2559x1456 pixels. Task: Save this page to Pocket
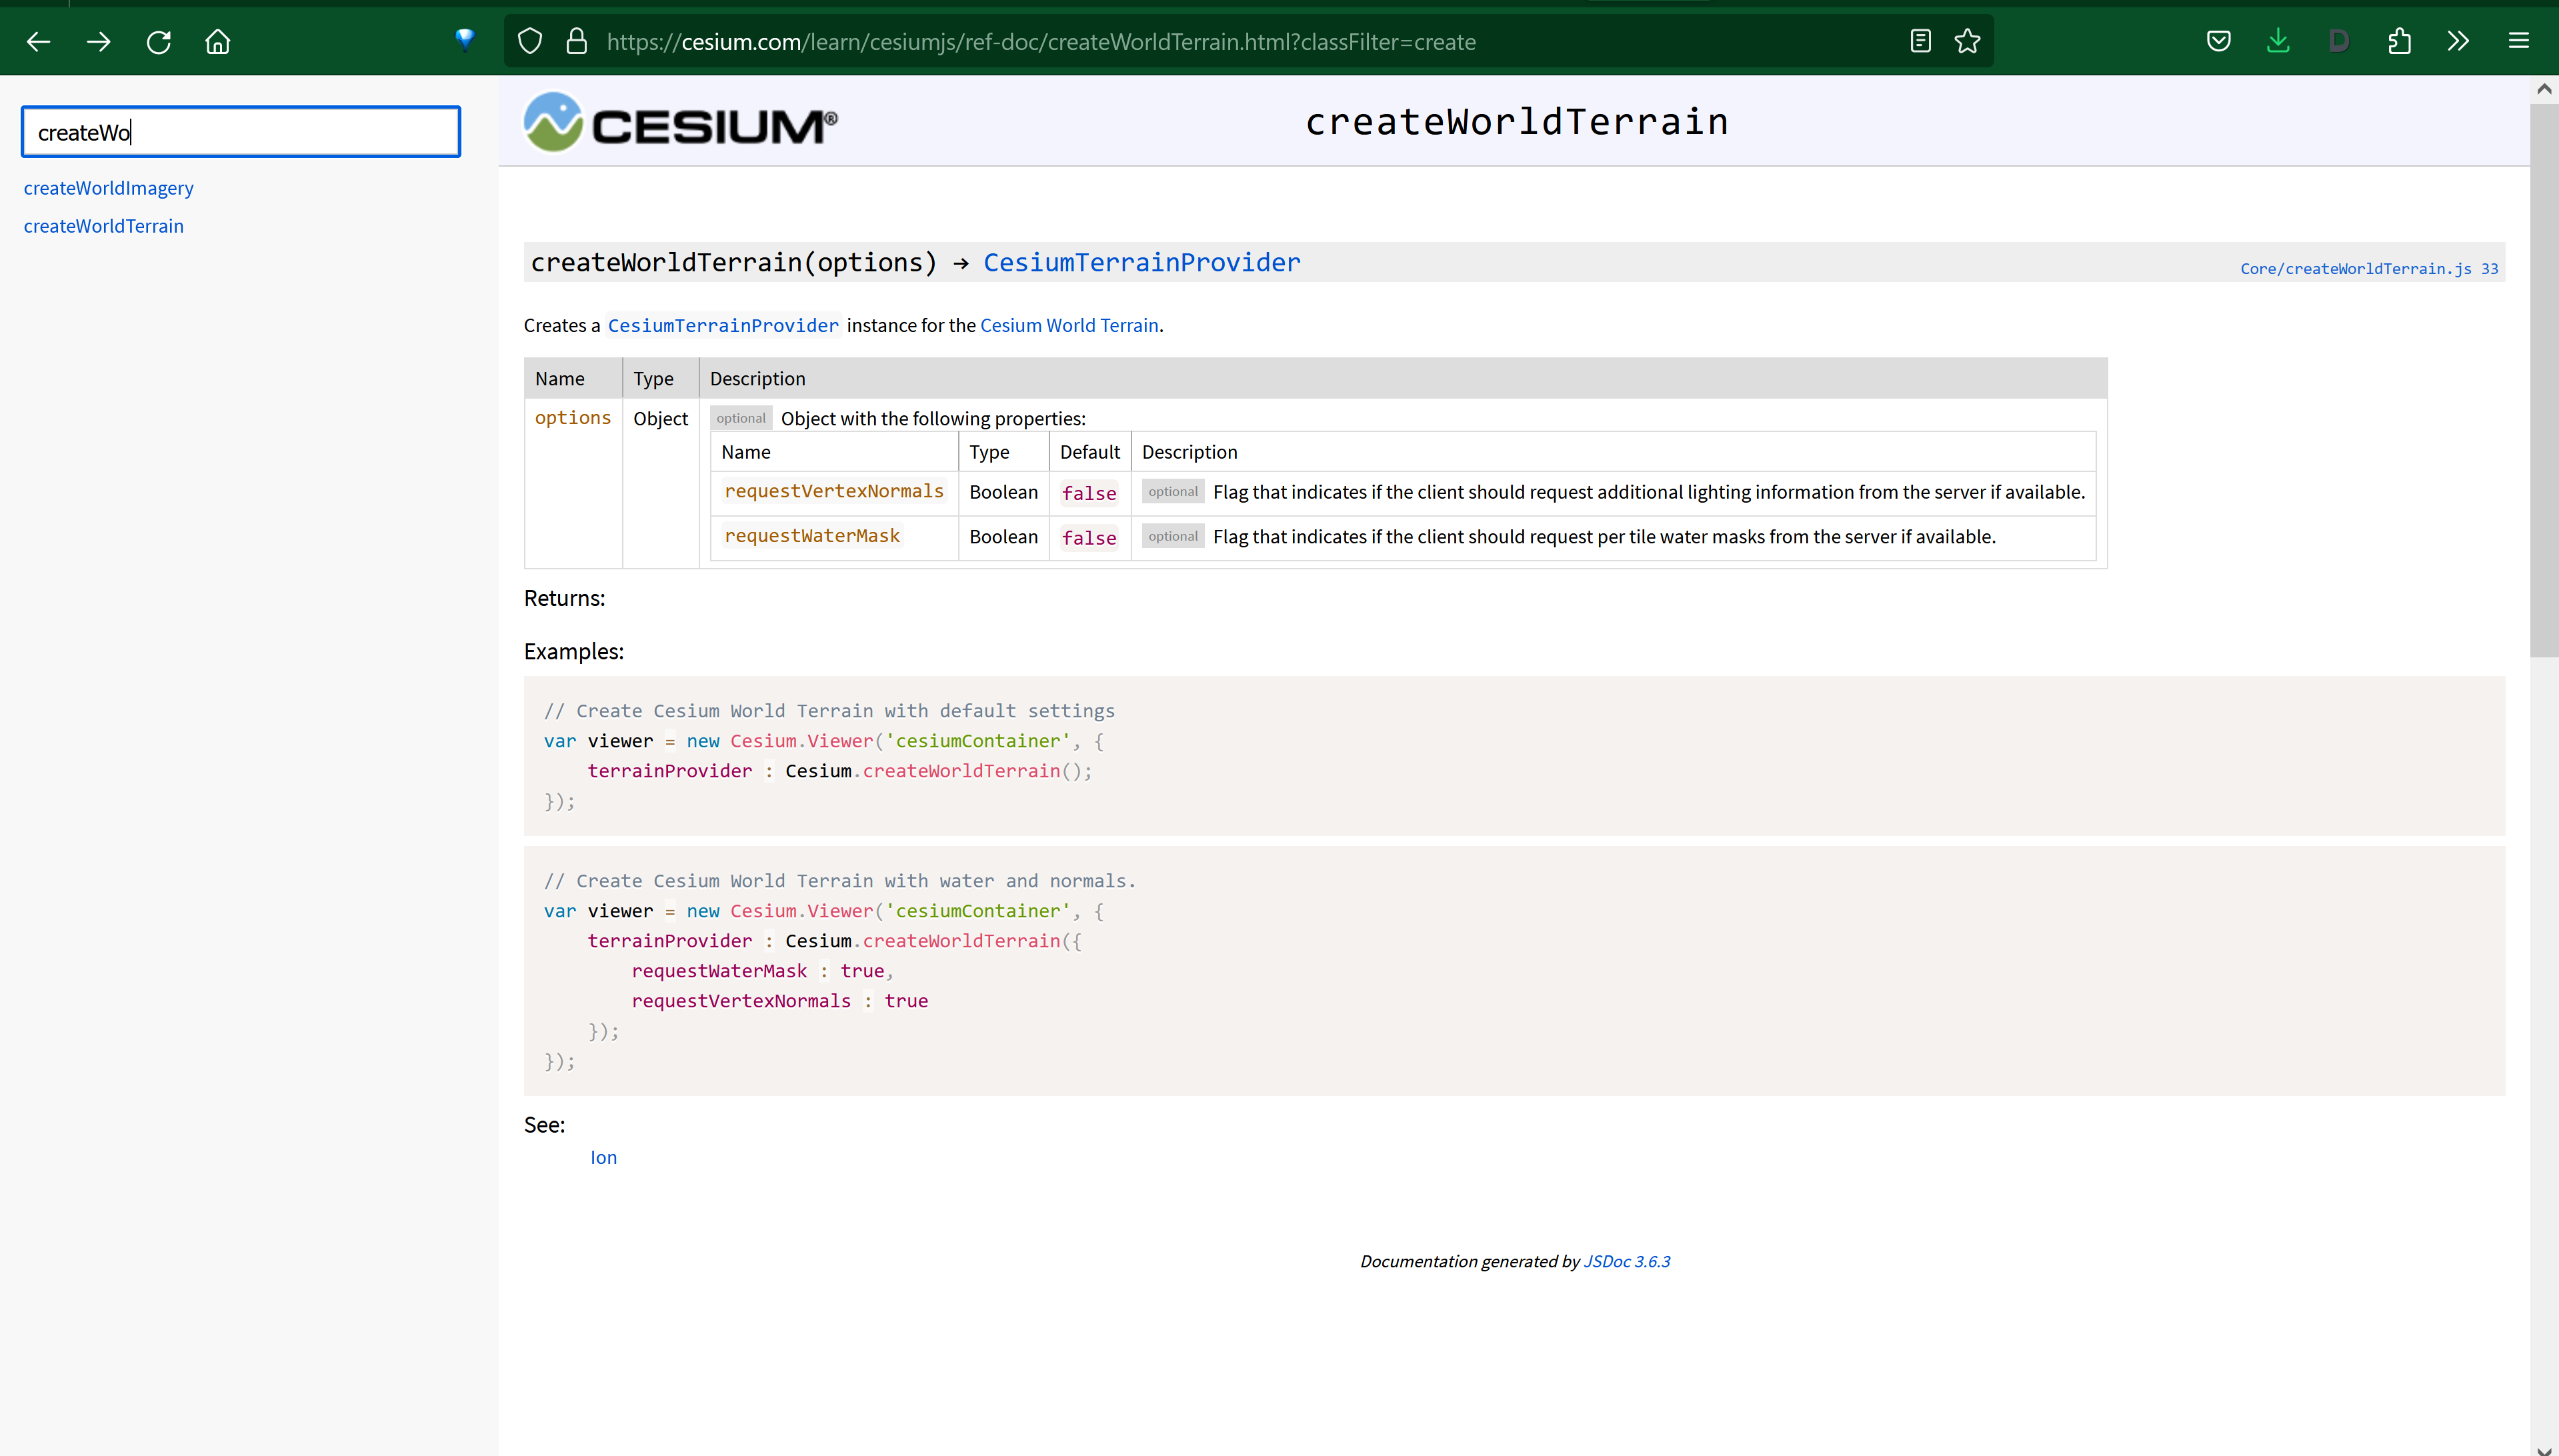2218,41
